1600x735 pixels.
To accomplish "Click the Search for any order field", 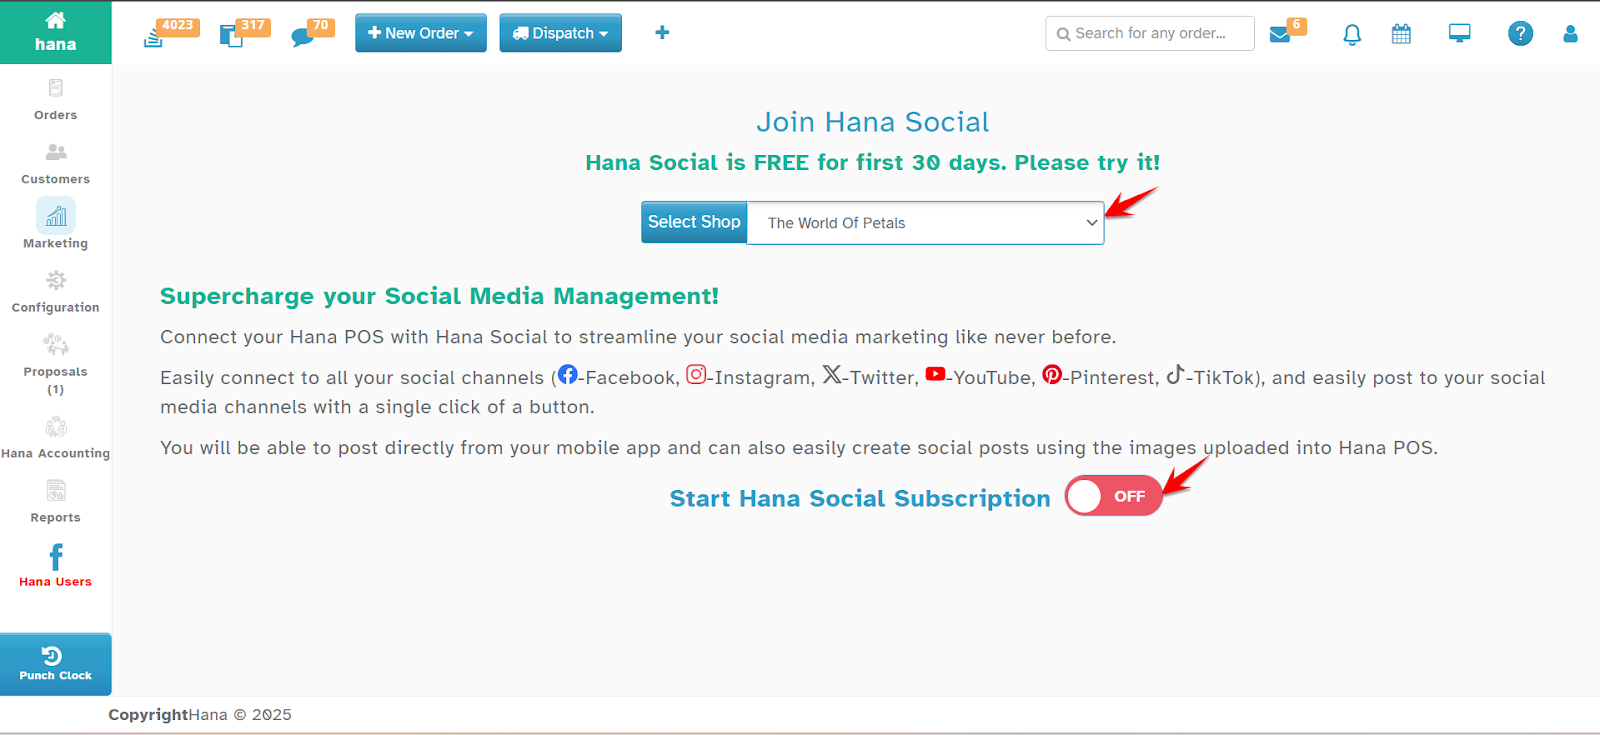I will 1150,33.
